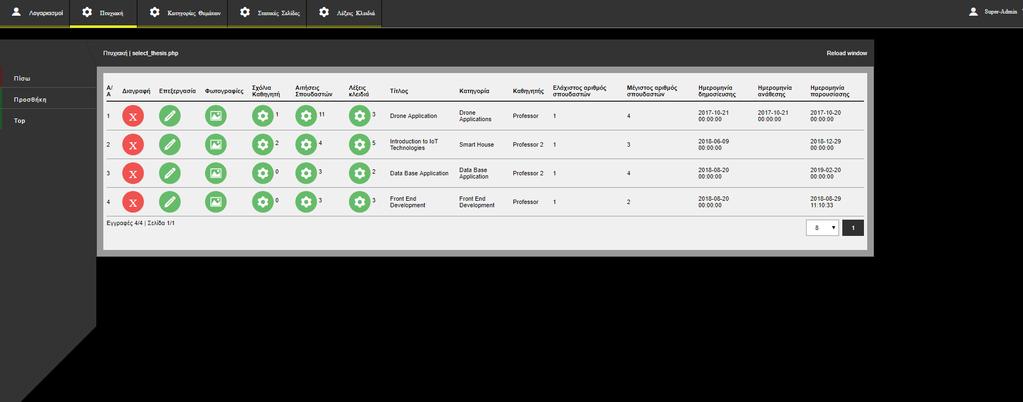The image size is (1023, 402).
Task: Click the Data Base Application title cell
Action: click(419, 174)
